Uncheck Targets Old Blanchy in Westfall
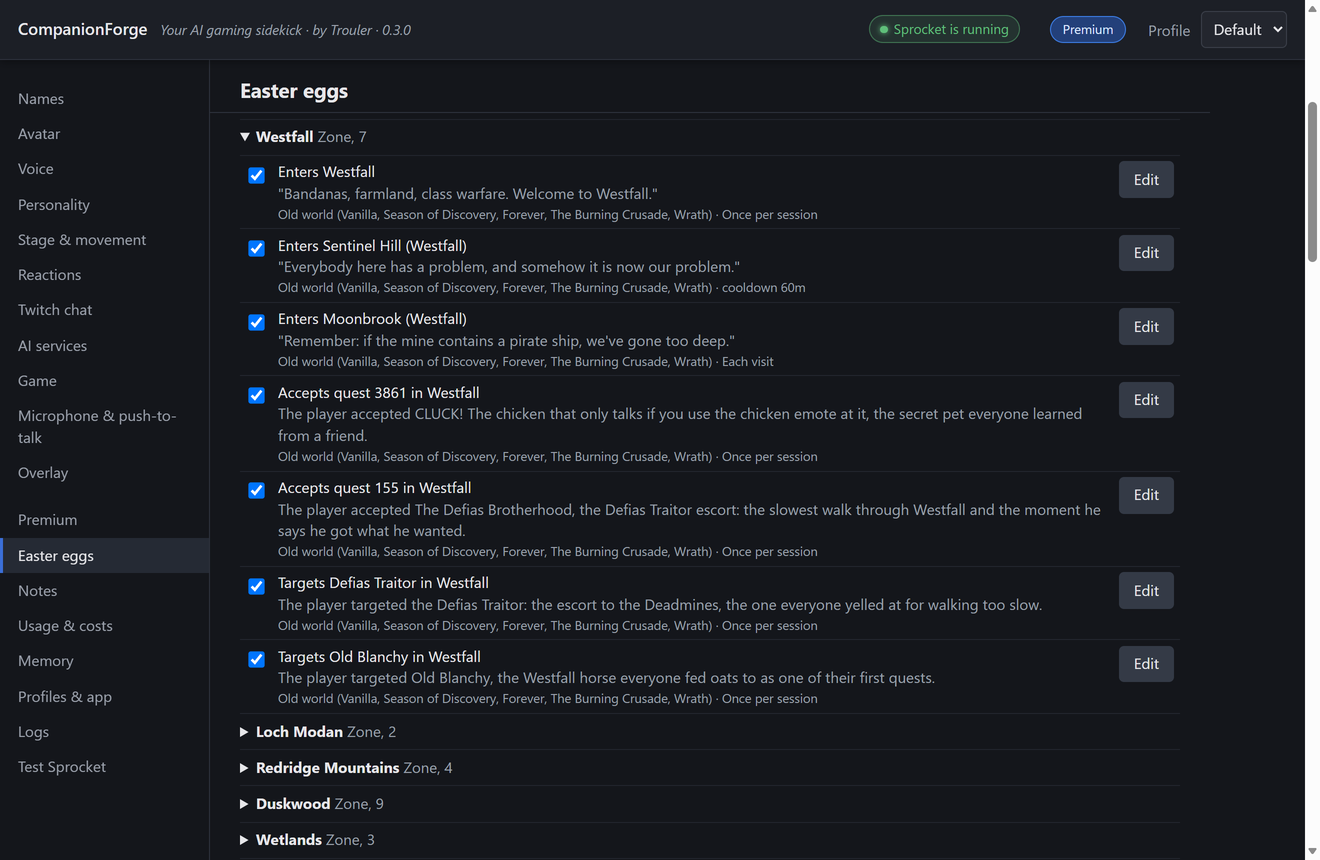Image resolution: width=1320 pixels, height=860 pixels. [x=257, y=659]
